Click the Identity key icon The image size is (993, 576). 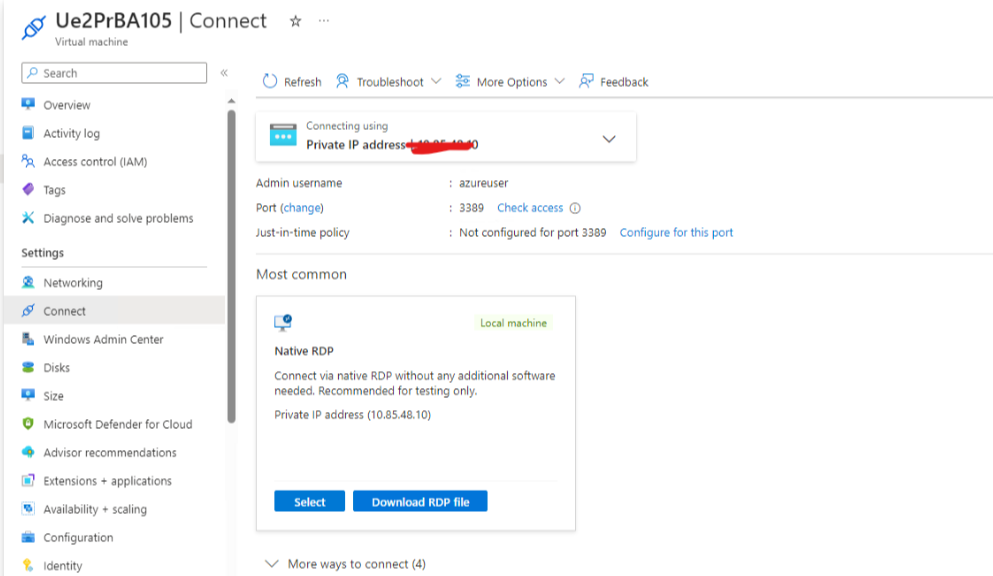click(x=28, y=565)
